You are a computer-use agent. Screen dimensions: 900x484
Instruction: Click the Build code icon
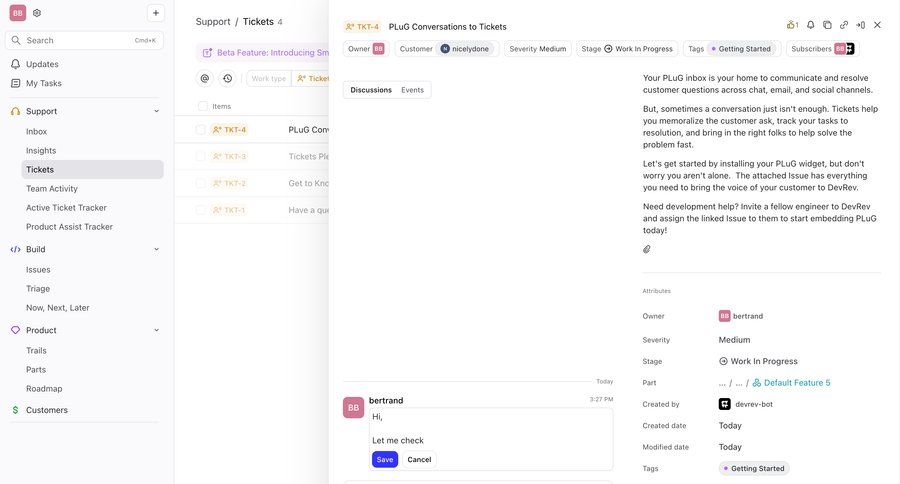15,249
